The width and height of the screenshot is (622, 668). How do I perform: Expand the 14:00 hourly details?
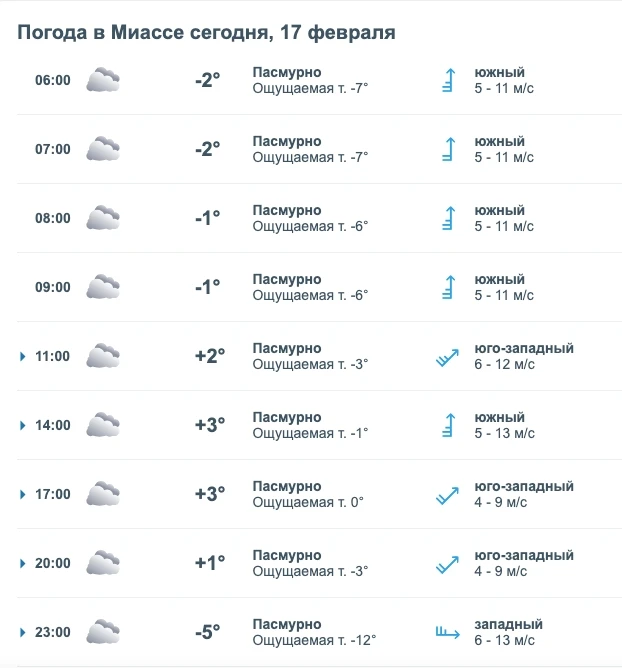22,425
